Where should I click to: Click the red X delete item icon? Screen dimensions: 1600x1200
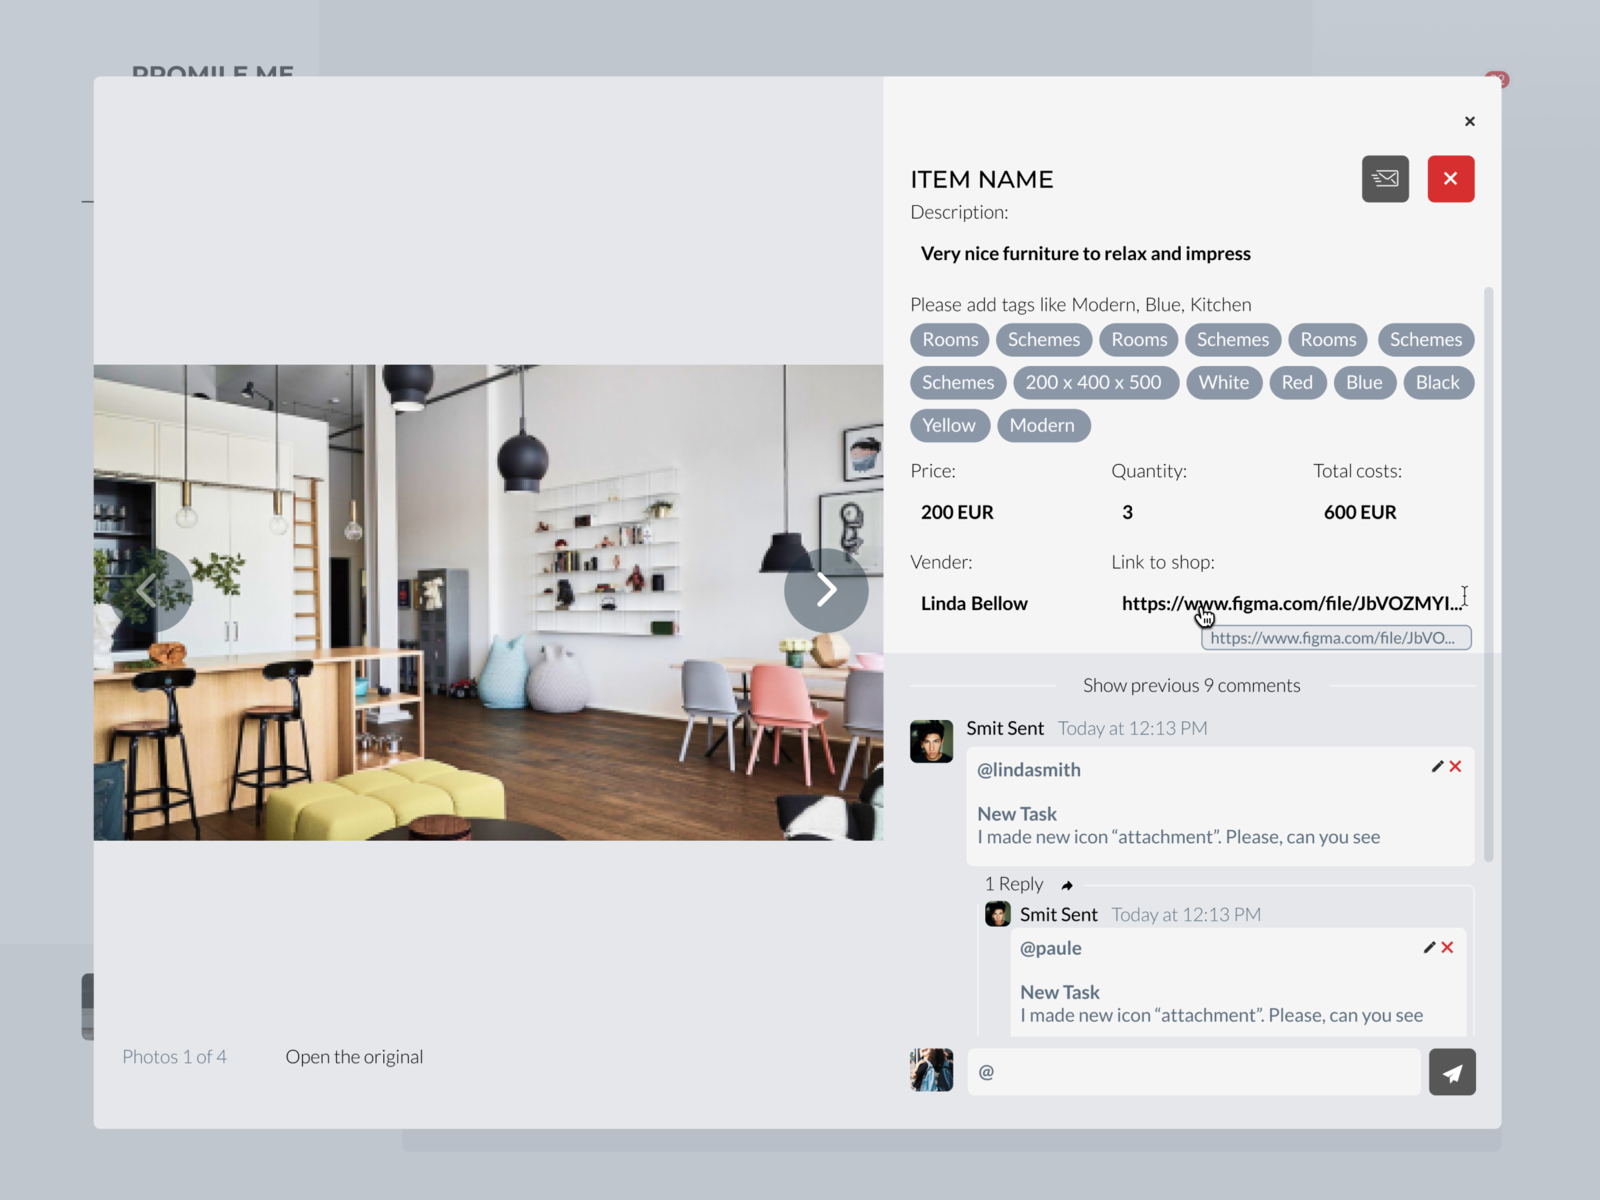pos(1451,179)
